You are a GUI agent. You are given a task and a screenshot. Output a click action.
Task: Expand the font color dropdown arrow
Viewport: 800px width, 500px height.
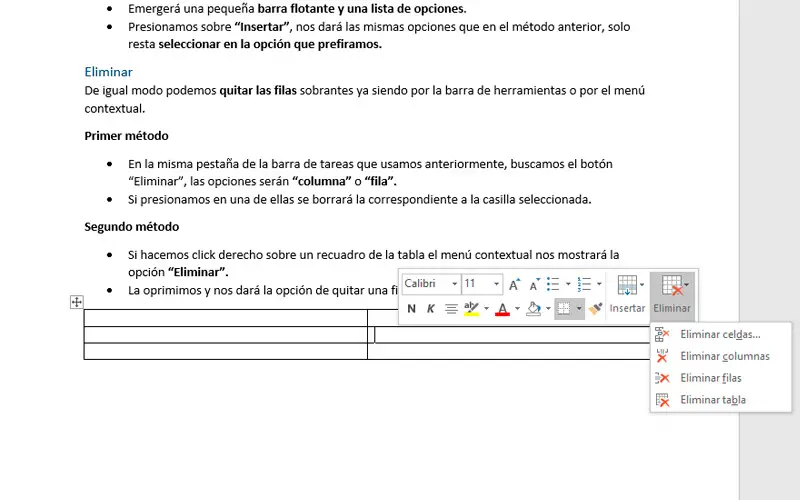click(517, 309)
